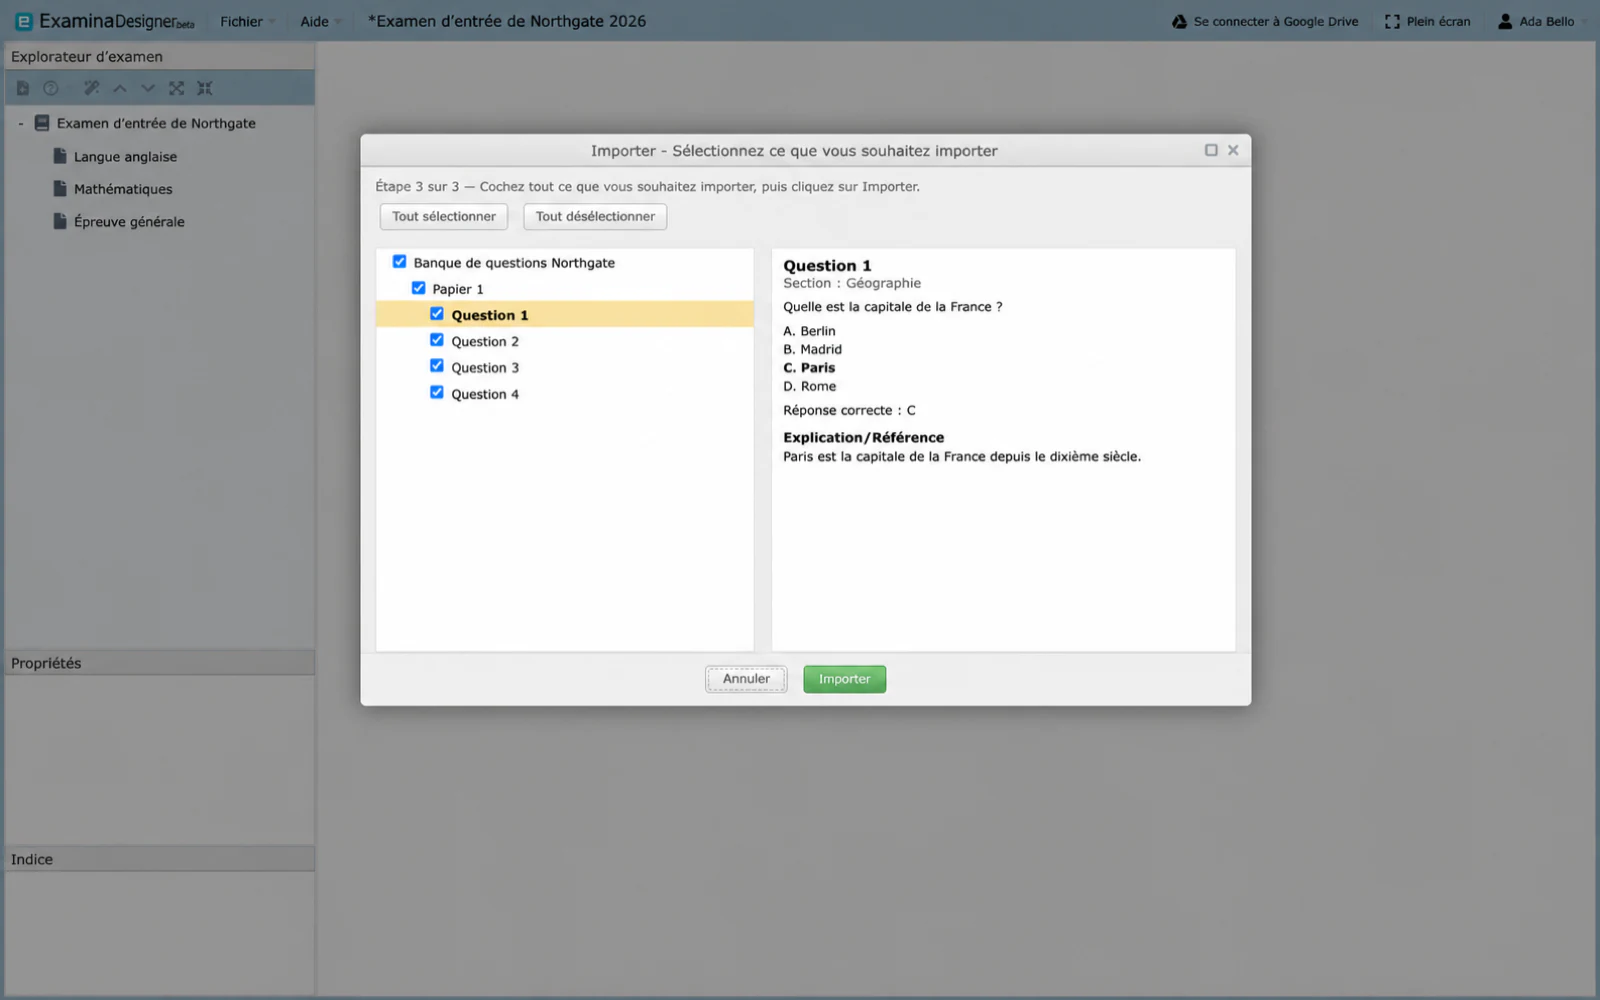
Task: Click the Tout désélectionner button
Action: pyautogui.click(x=595, y=216)
